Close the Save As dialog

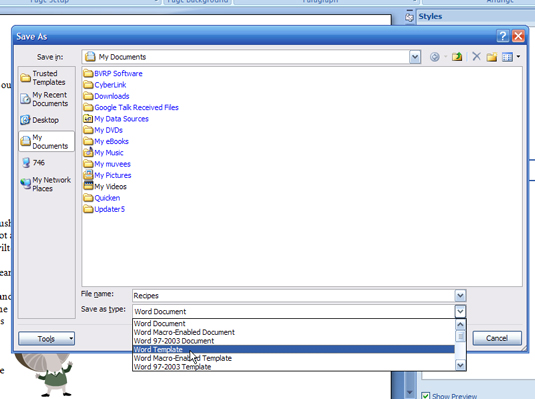pyautogui.click(x=518, y=36)
